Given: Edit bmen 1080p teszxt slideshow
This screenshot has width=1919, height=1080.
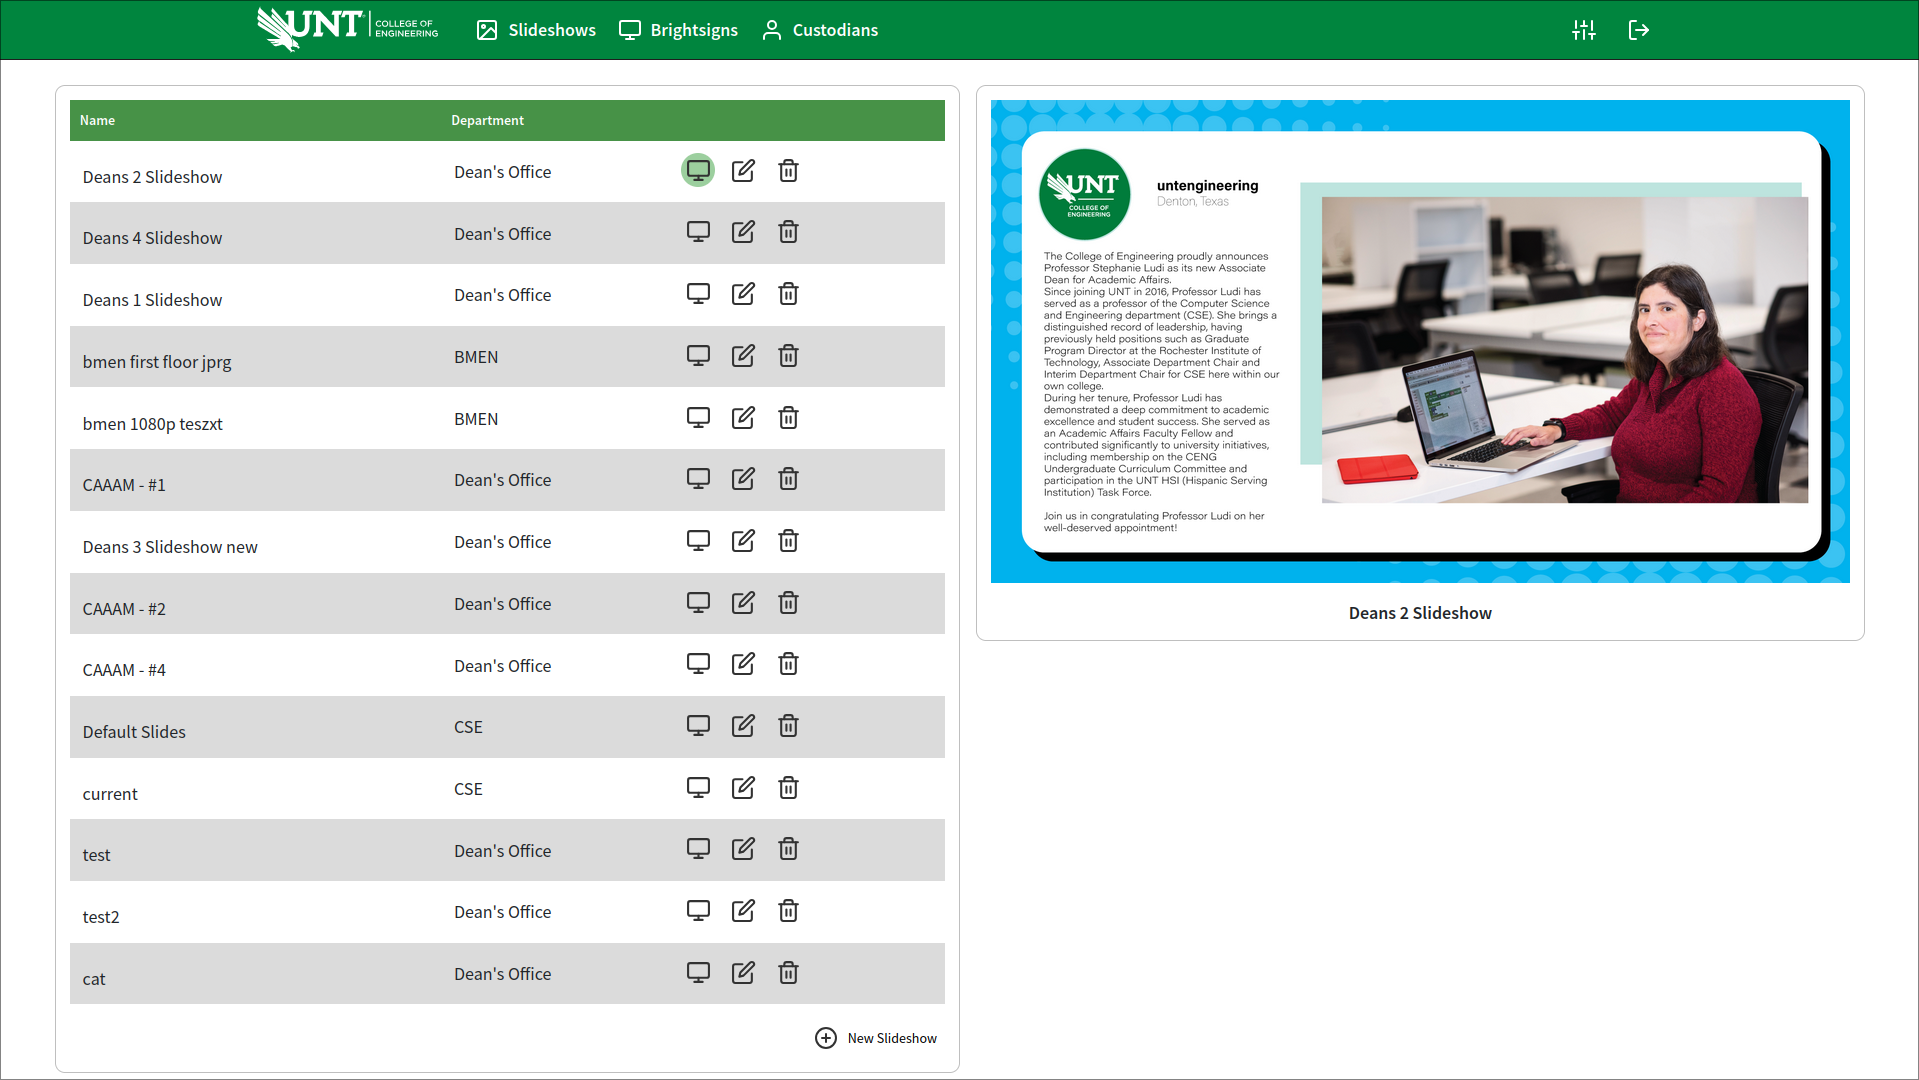Looking at the screenshot, I should 743,418.
